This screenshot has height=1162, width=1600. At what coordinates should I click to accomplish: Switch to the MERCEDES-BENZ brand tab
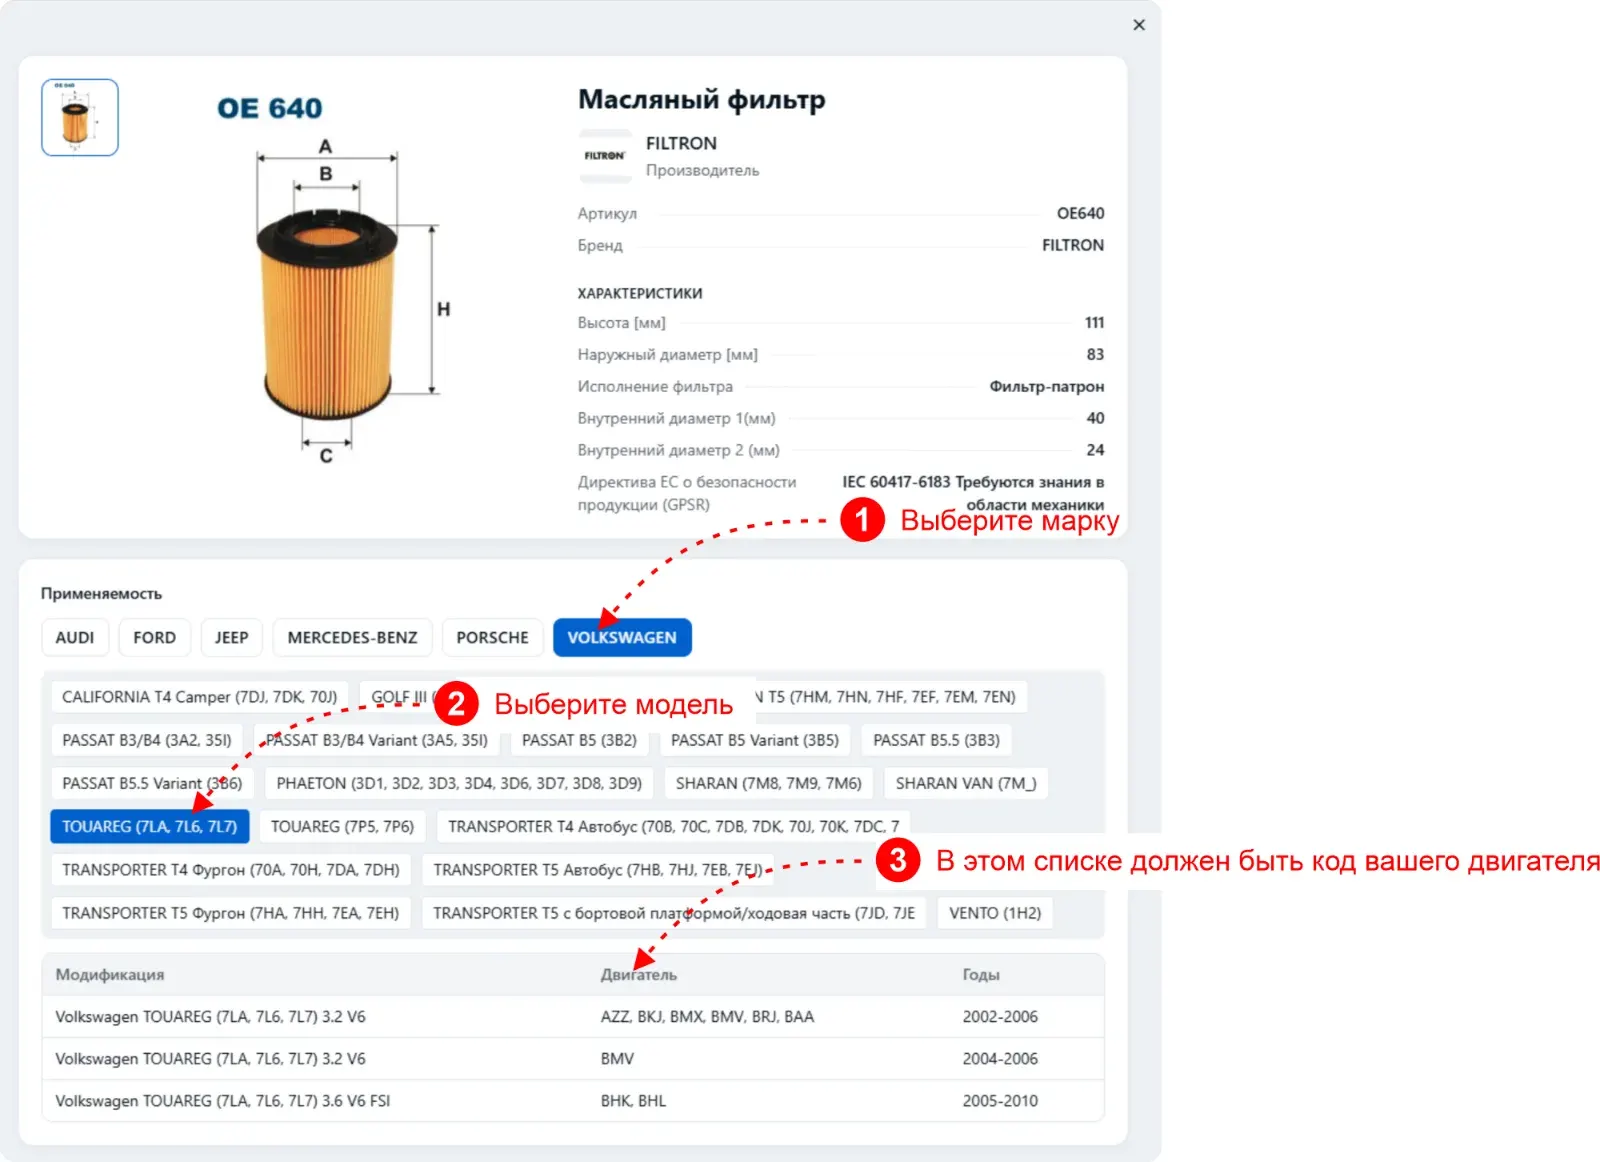[x=352, y=638]
